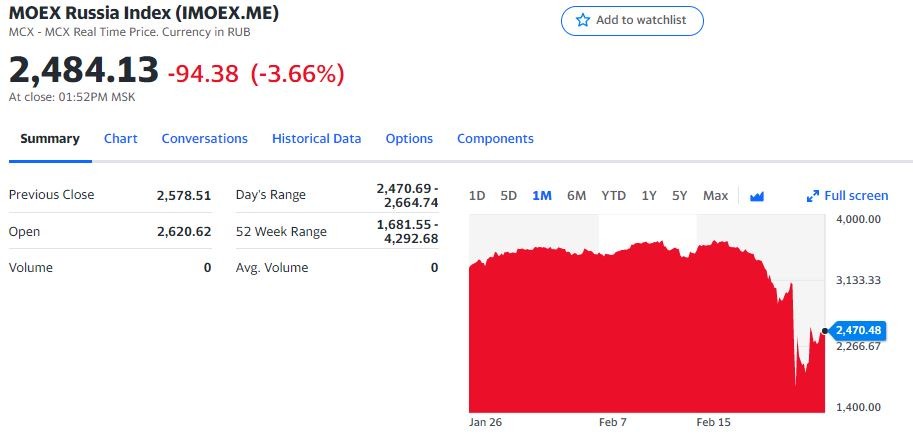The image size is (913, 435).
Task: Show YTD chart range
Action: pos(613,196)
